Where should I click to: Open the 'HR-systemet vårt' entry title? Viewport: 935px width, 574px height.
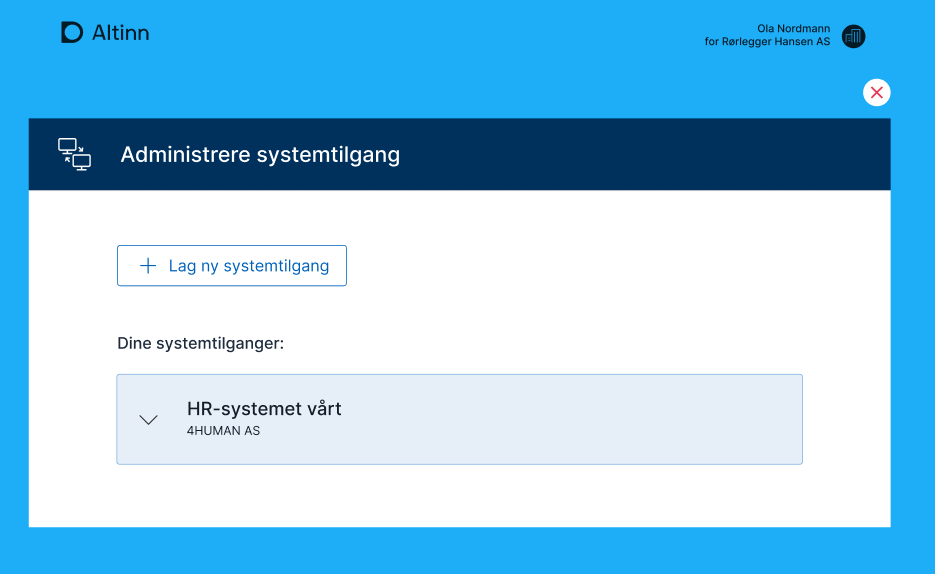264,409
